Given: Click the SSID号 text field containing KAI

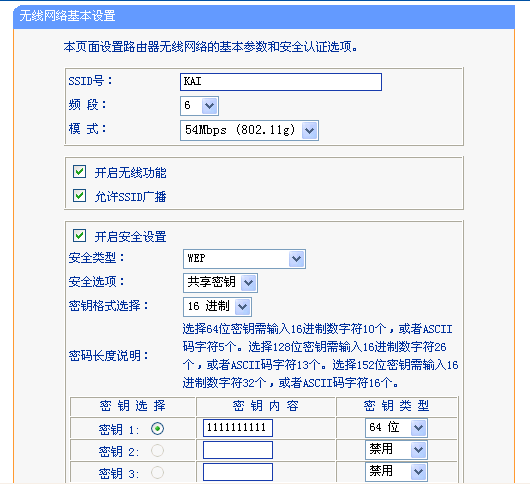Looking at the screenshot, I should click(x=281, y=82).
